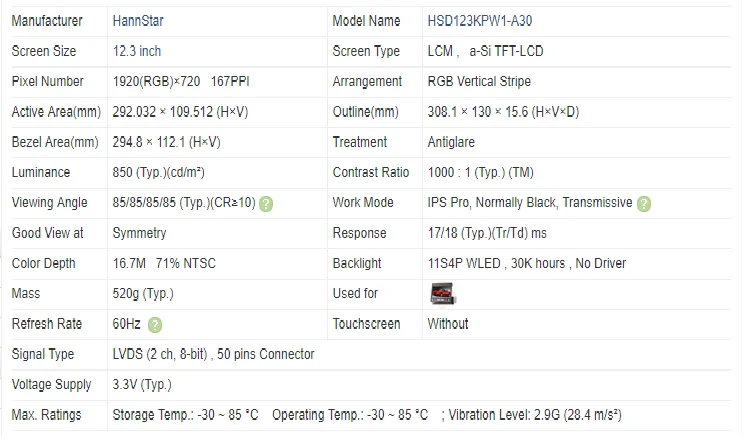The width and height of the screenshot is (743, 442).
Task: Select the '850 (Typ.)(cd/m²)' luminance value
Action: [158, 172]
